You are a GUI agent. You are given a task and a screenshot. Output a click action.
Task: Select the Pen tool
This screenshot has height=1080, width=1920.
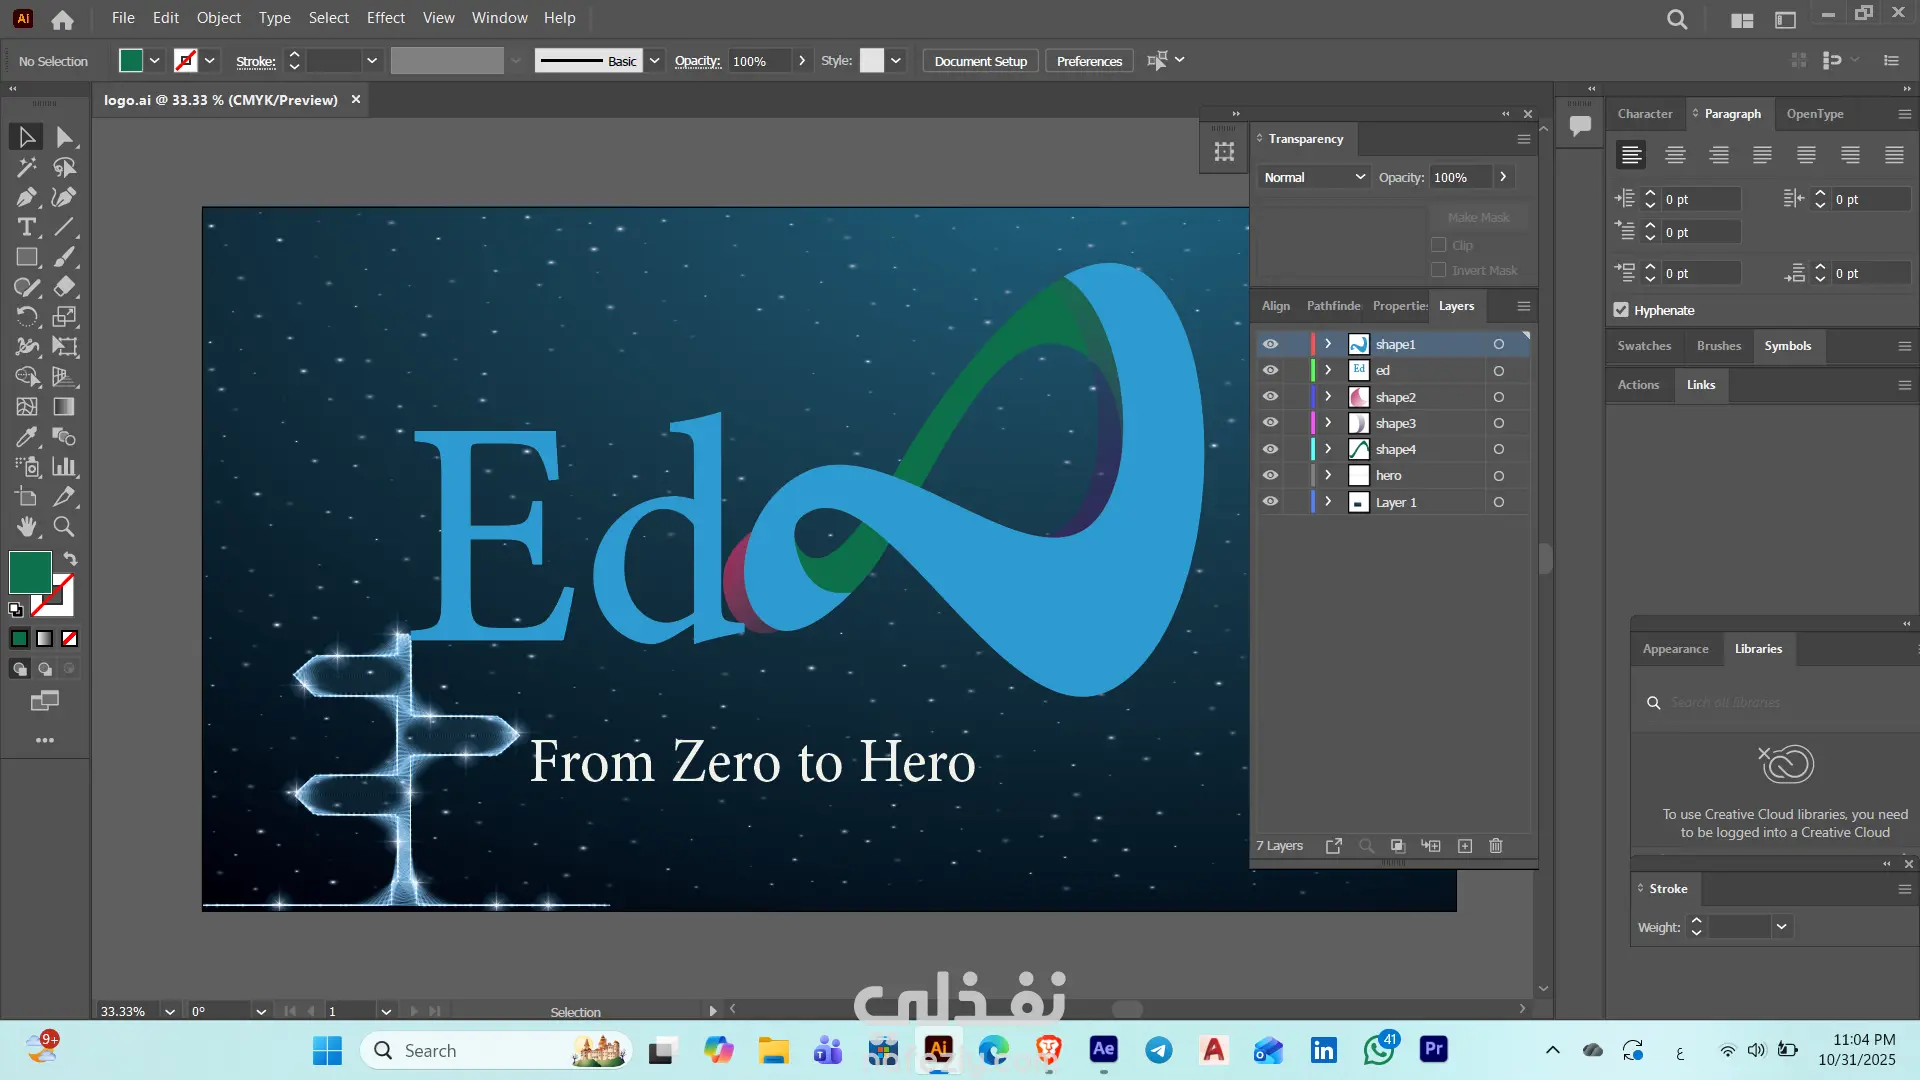[x=26, y=197]
